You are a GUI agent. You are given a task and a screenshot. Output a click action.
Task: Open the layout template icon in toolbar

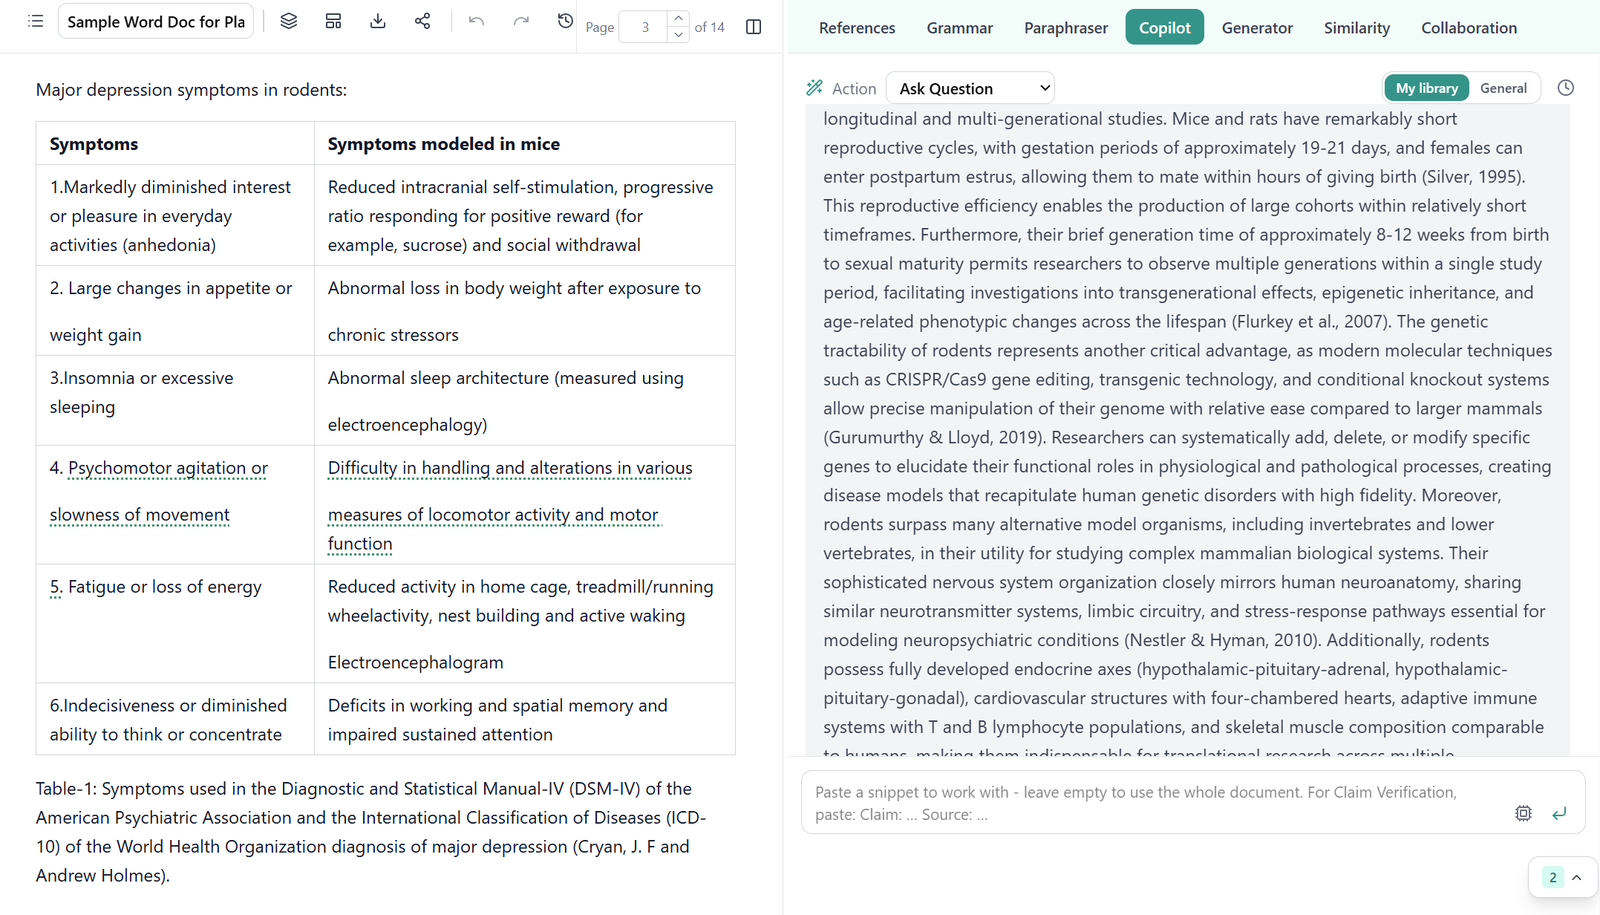(334, 21)
